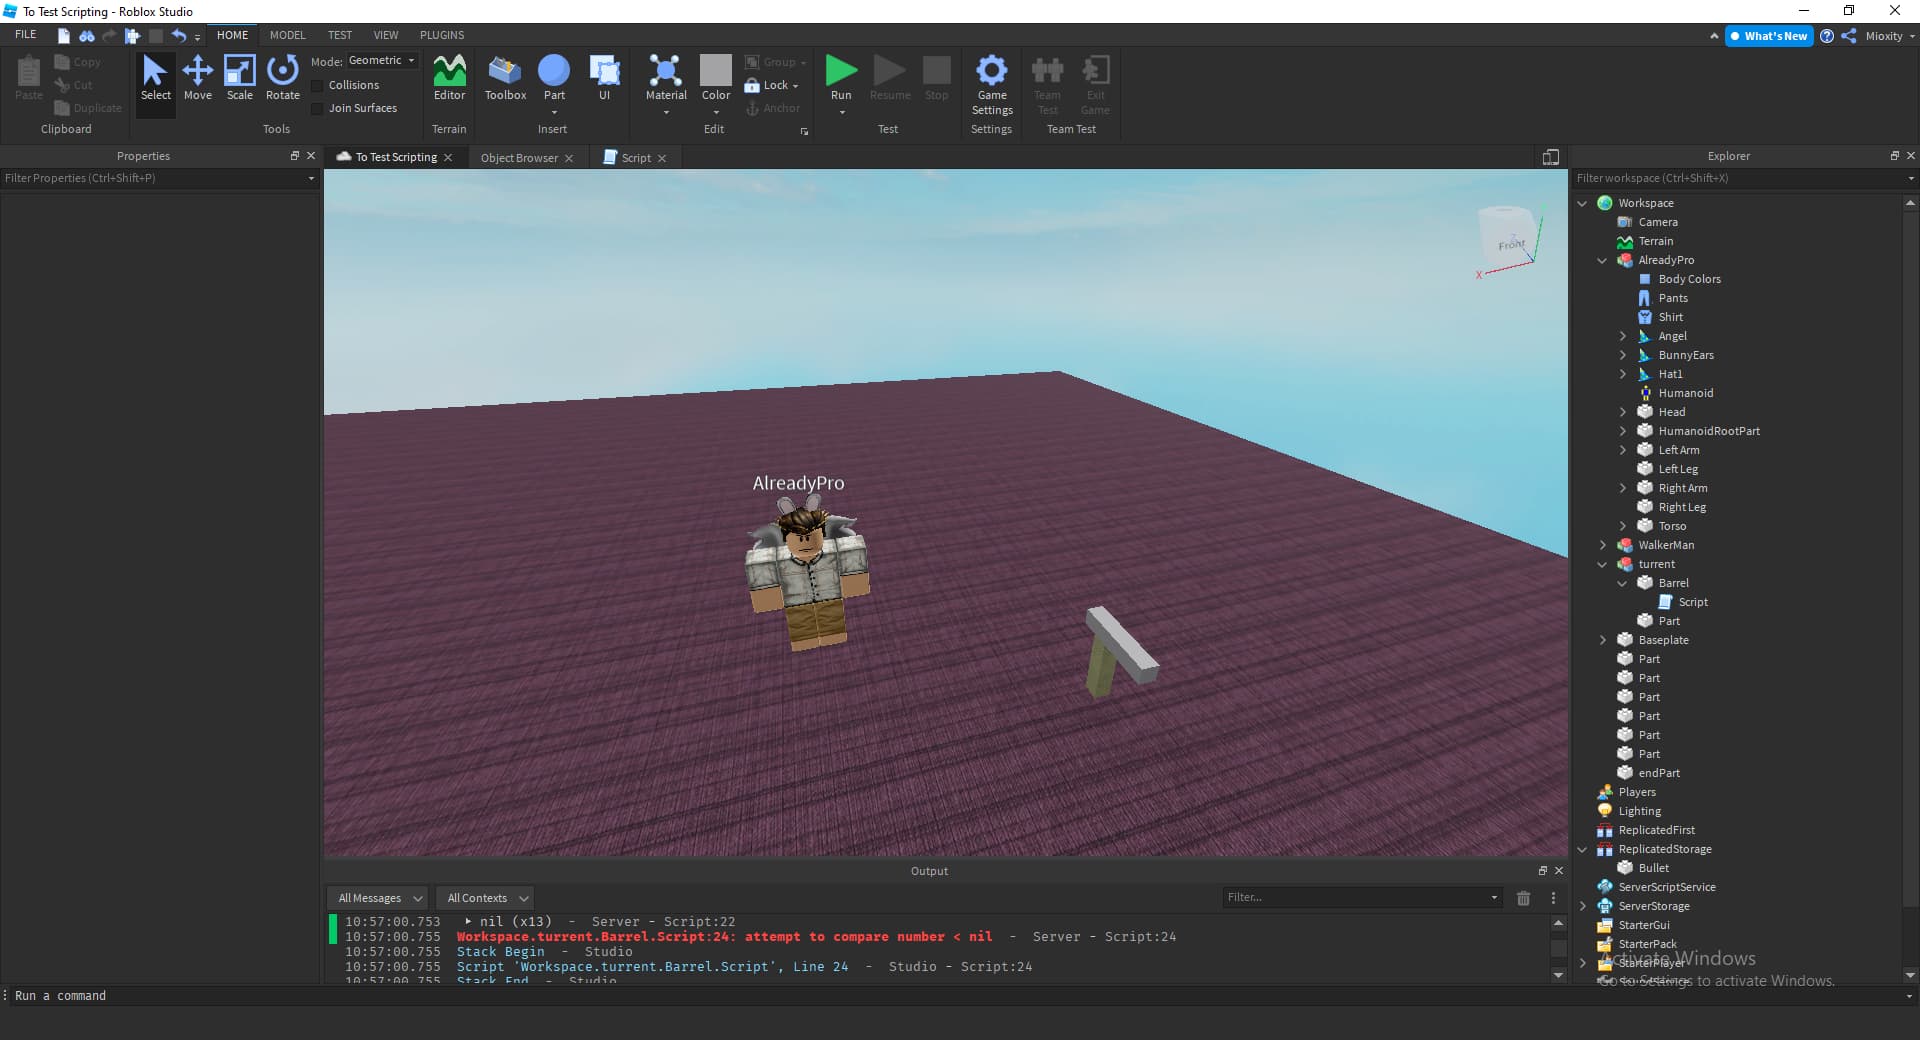Click the Filter Properties input field
The image size is (1920, 1040).
(x=159, y=178)
